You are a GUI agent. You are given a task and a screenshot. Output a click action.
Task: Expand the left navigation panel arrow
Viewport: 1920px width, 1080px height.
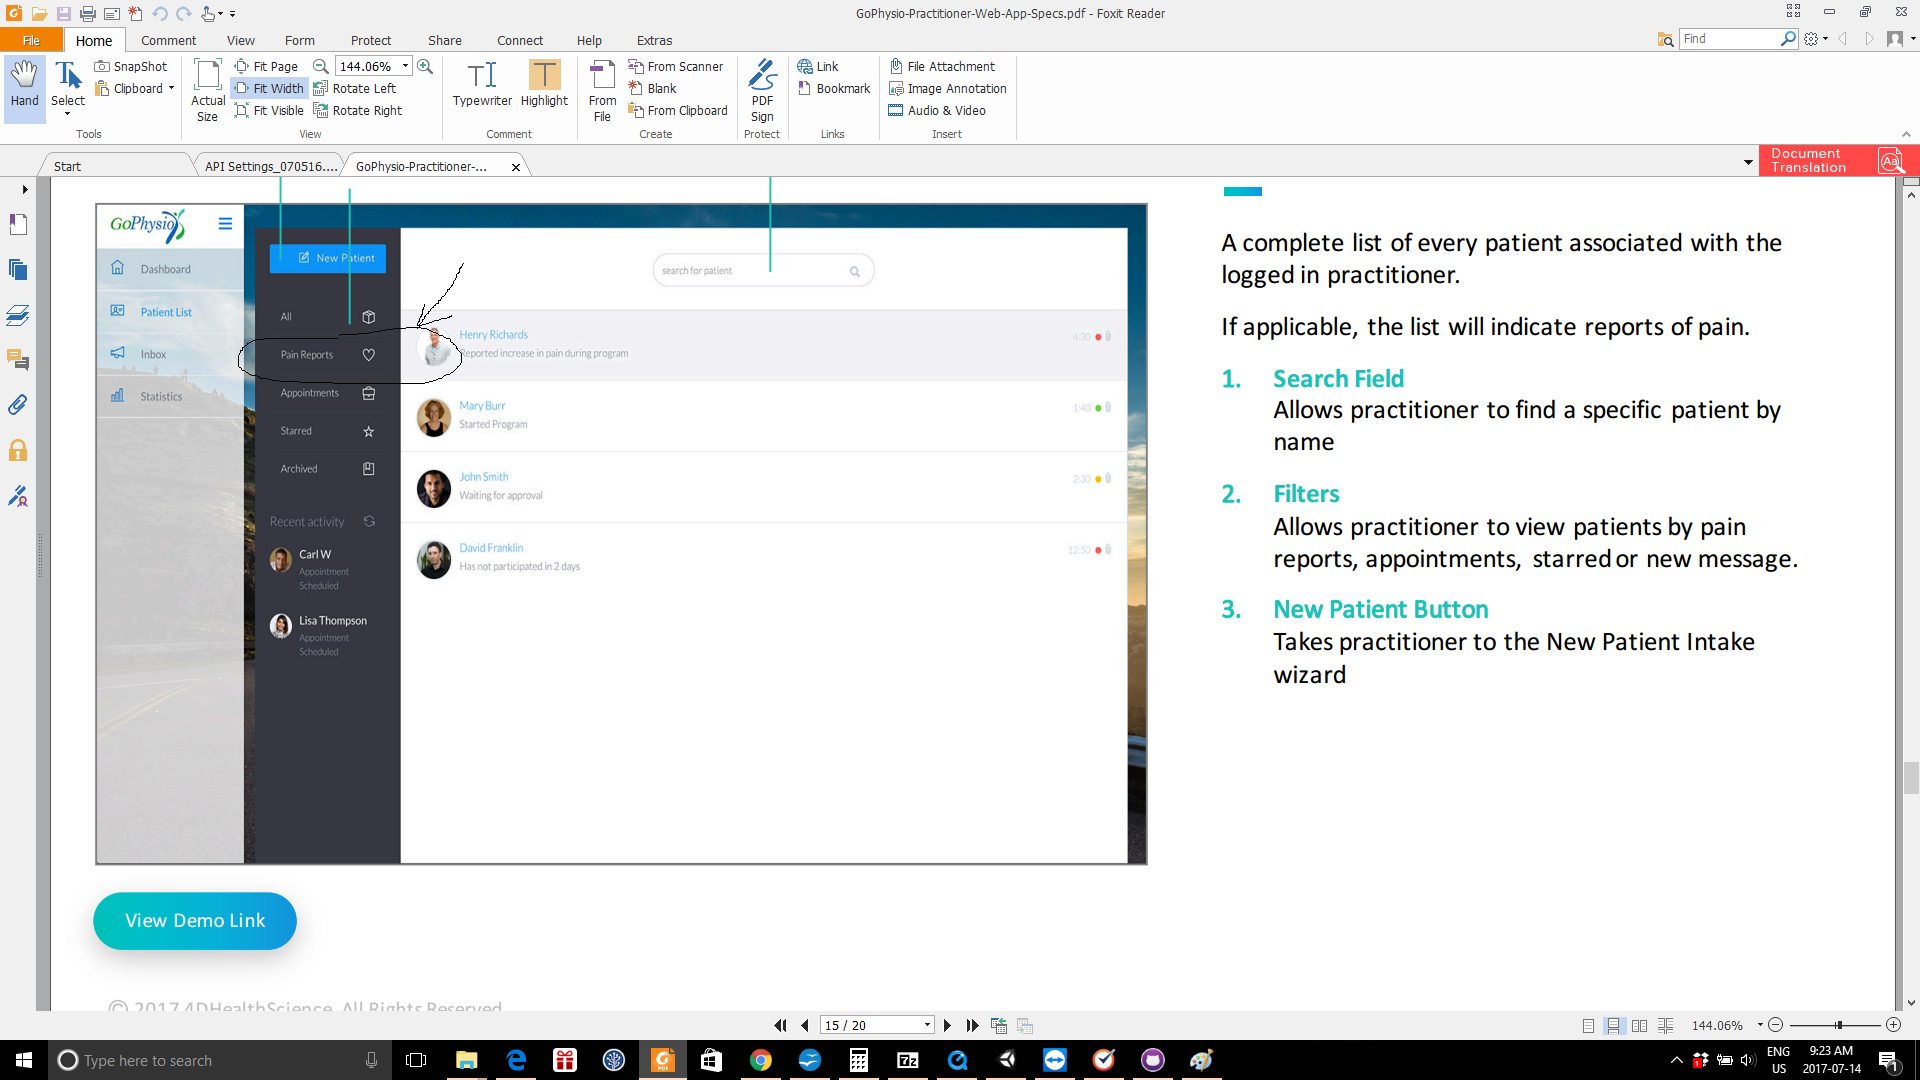(x=25, y=189)
